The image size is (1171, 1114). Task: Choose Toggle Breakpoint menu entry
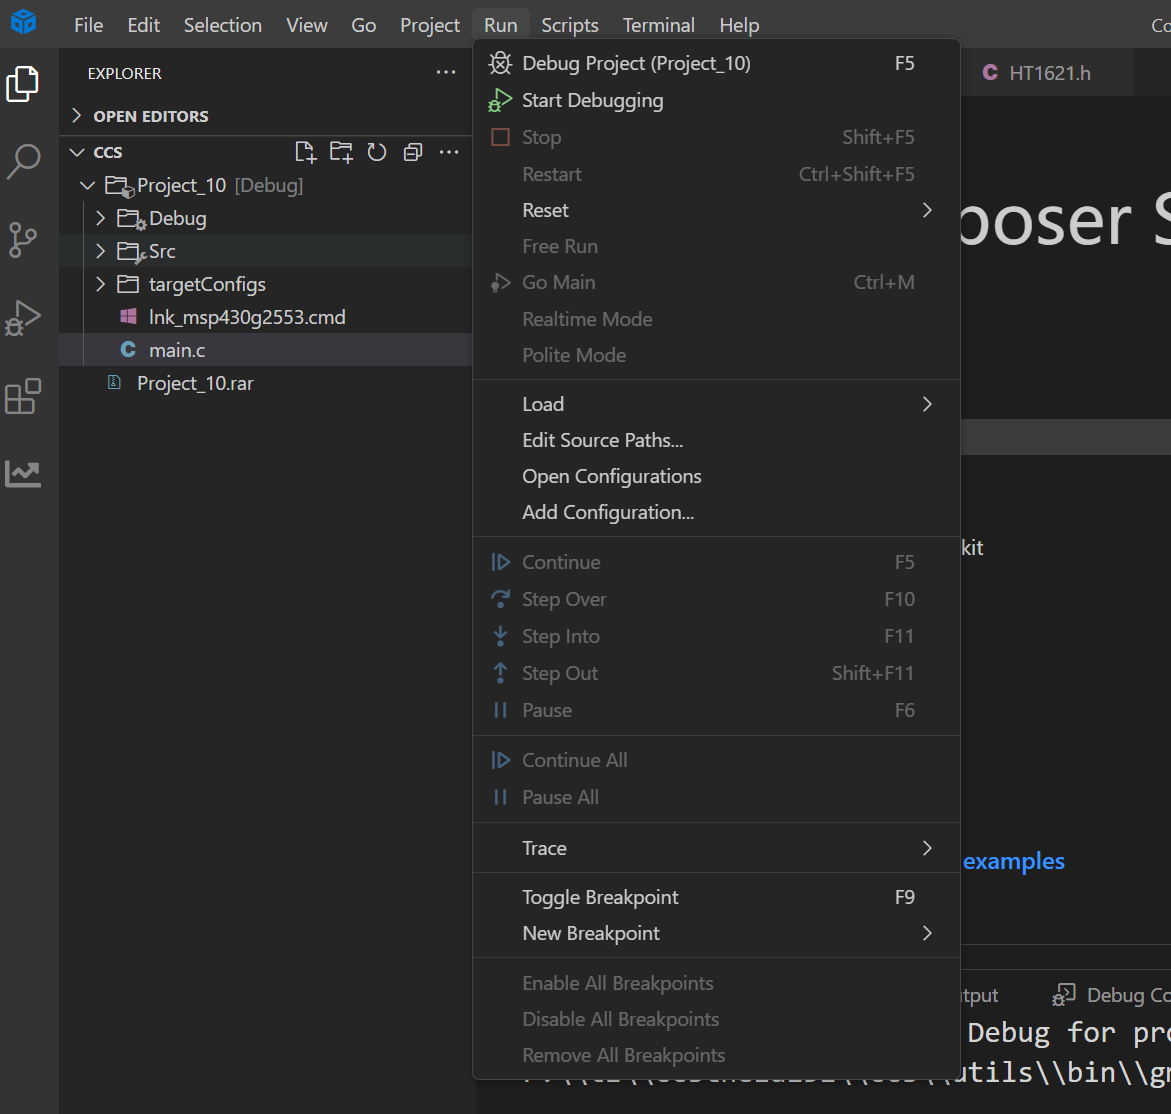715,897
